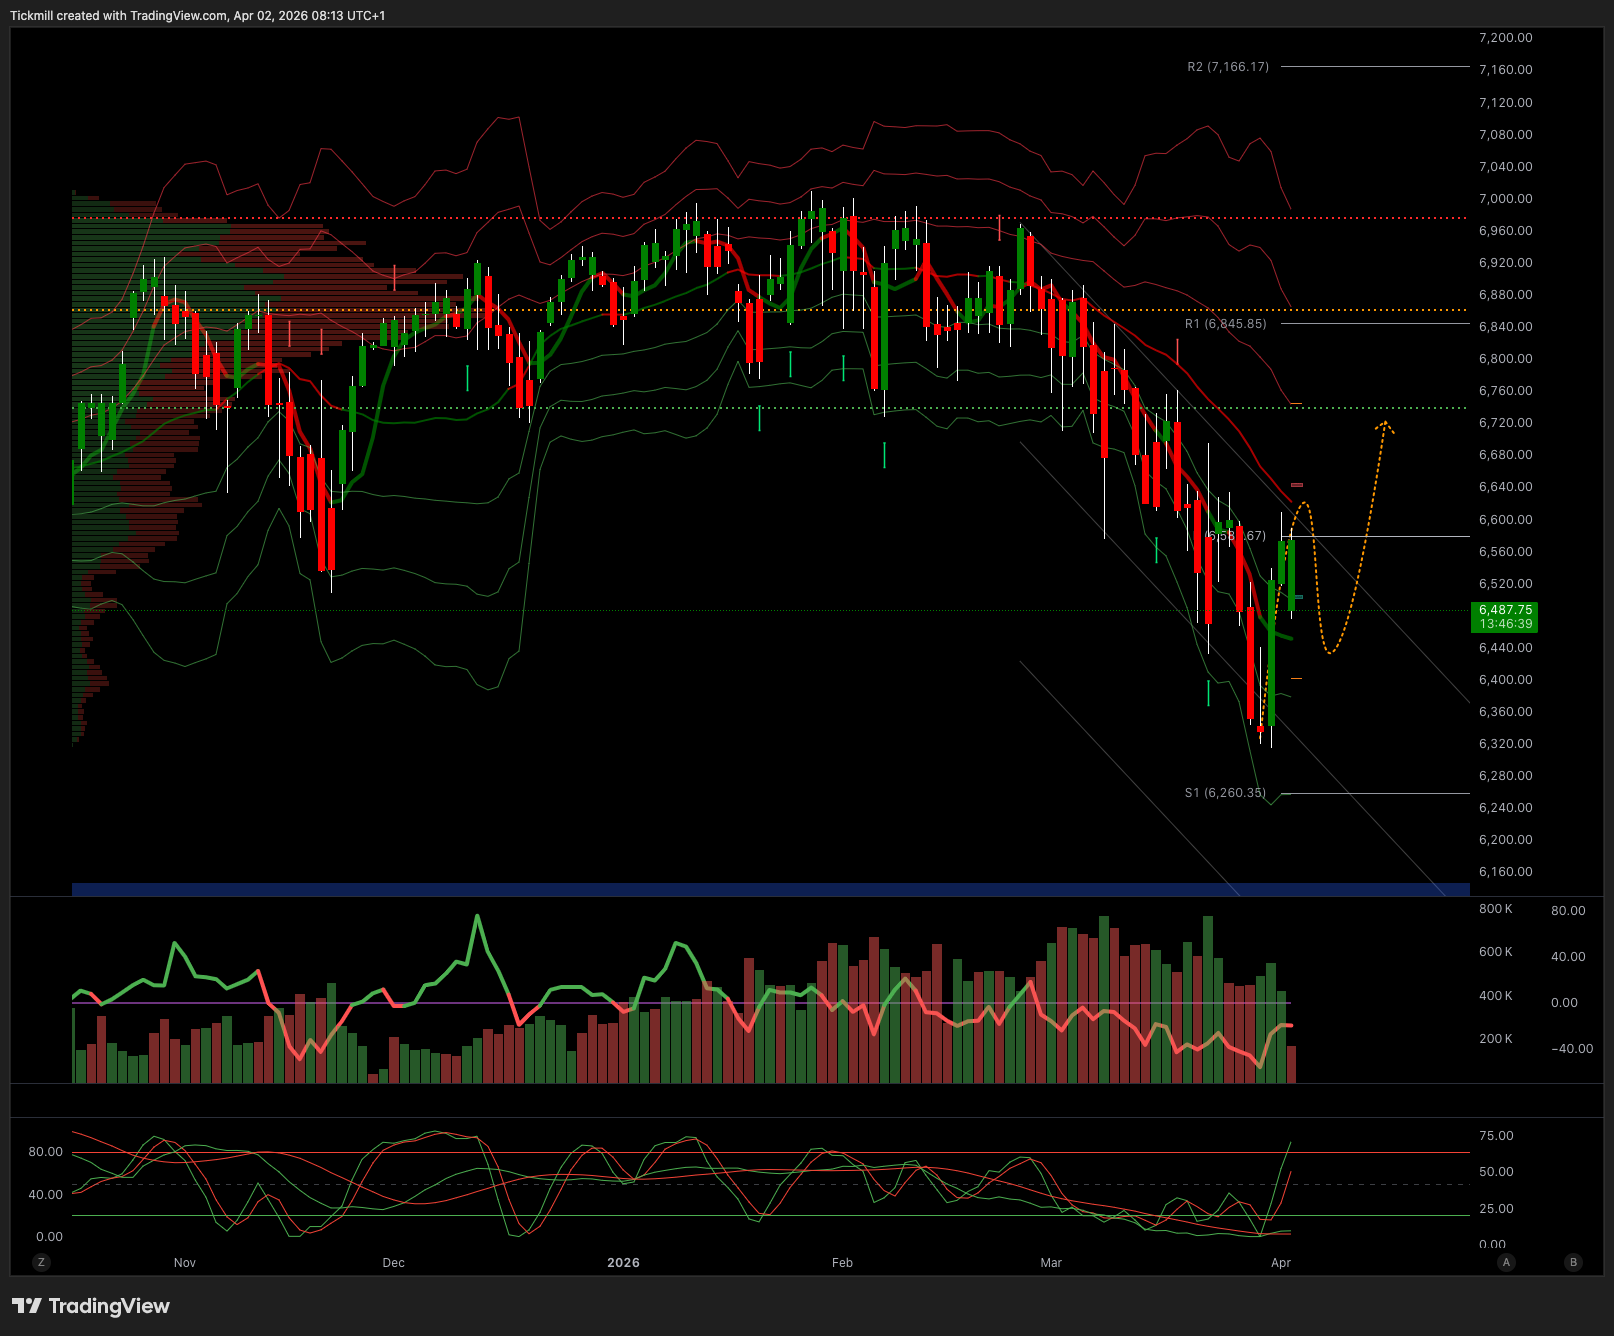Click the 6,160.00 price axis label
The width and height of the screenshot is (1614, 1336).
pyautogui.click(x=1505, y=872)
